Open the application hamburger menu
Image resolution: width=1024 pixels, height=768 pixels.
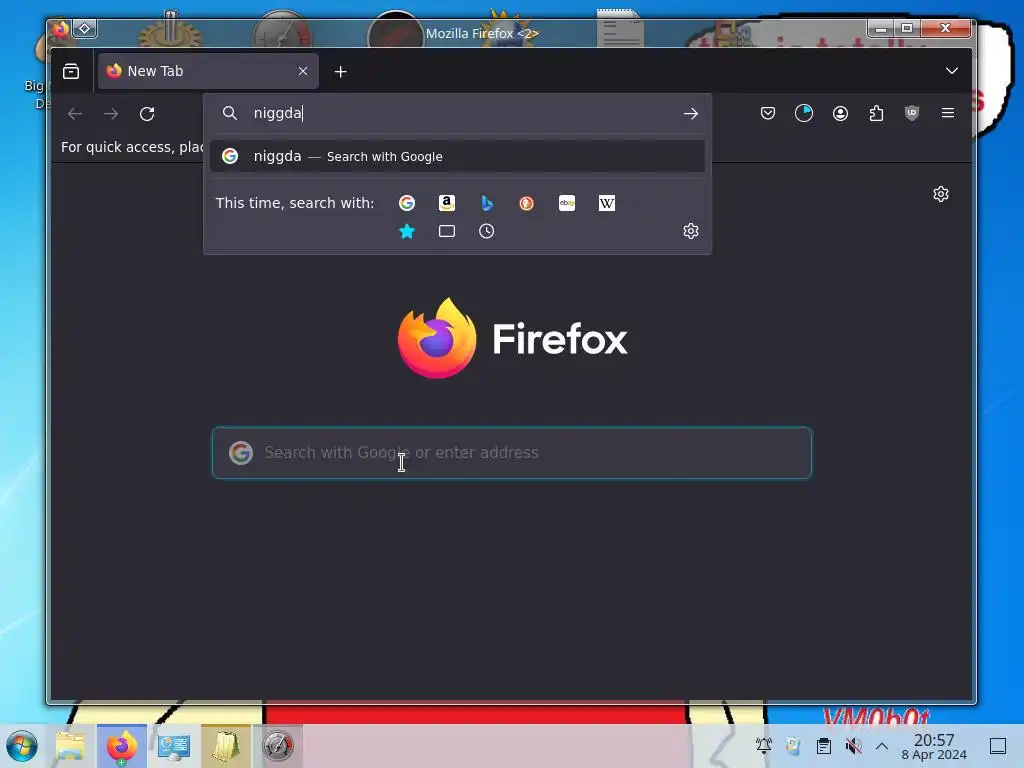(x=948, y=113)
